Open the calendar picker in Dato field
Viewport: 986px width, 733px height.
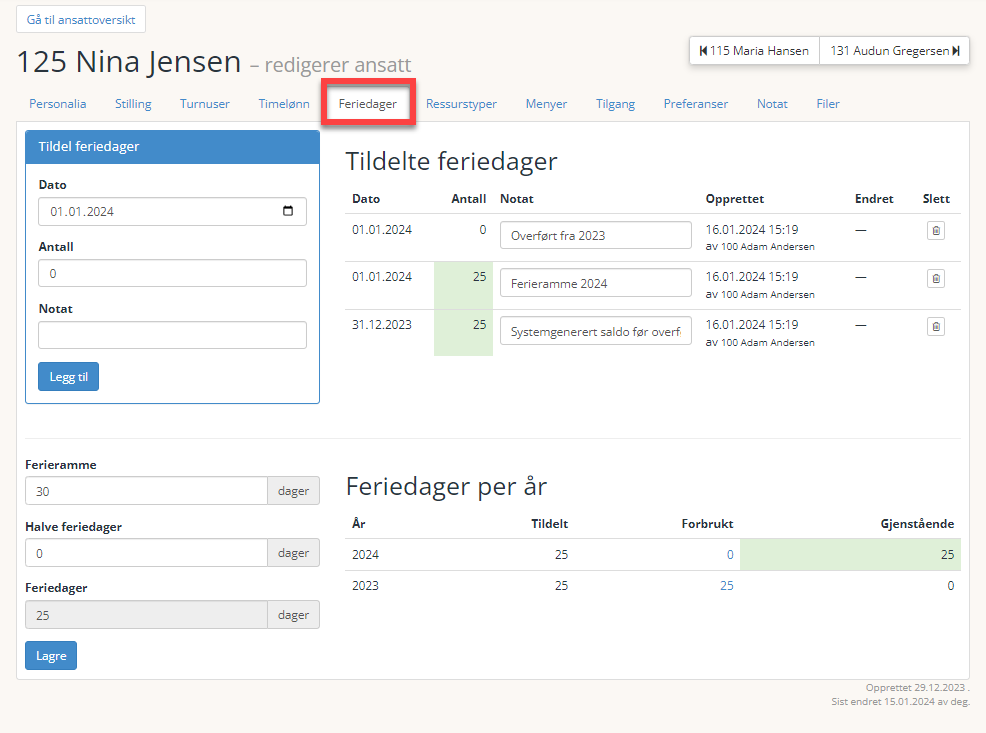[x=288, y=211]
